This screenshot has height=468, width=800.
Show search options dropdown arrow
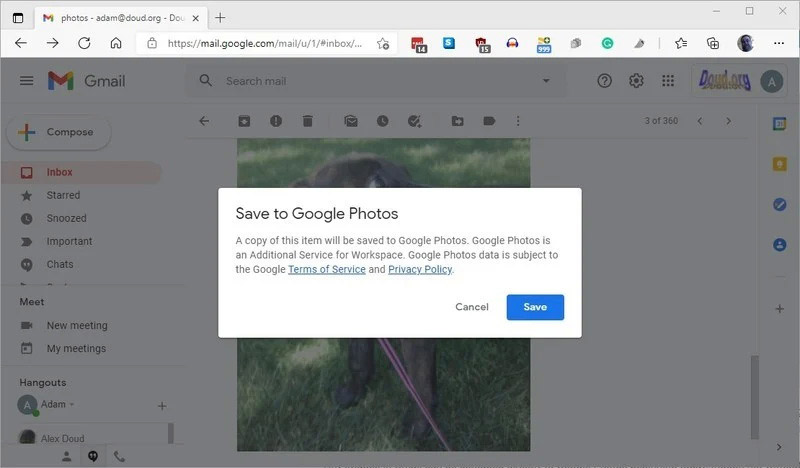(546, 81)
